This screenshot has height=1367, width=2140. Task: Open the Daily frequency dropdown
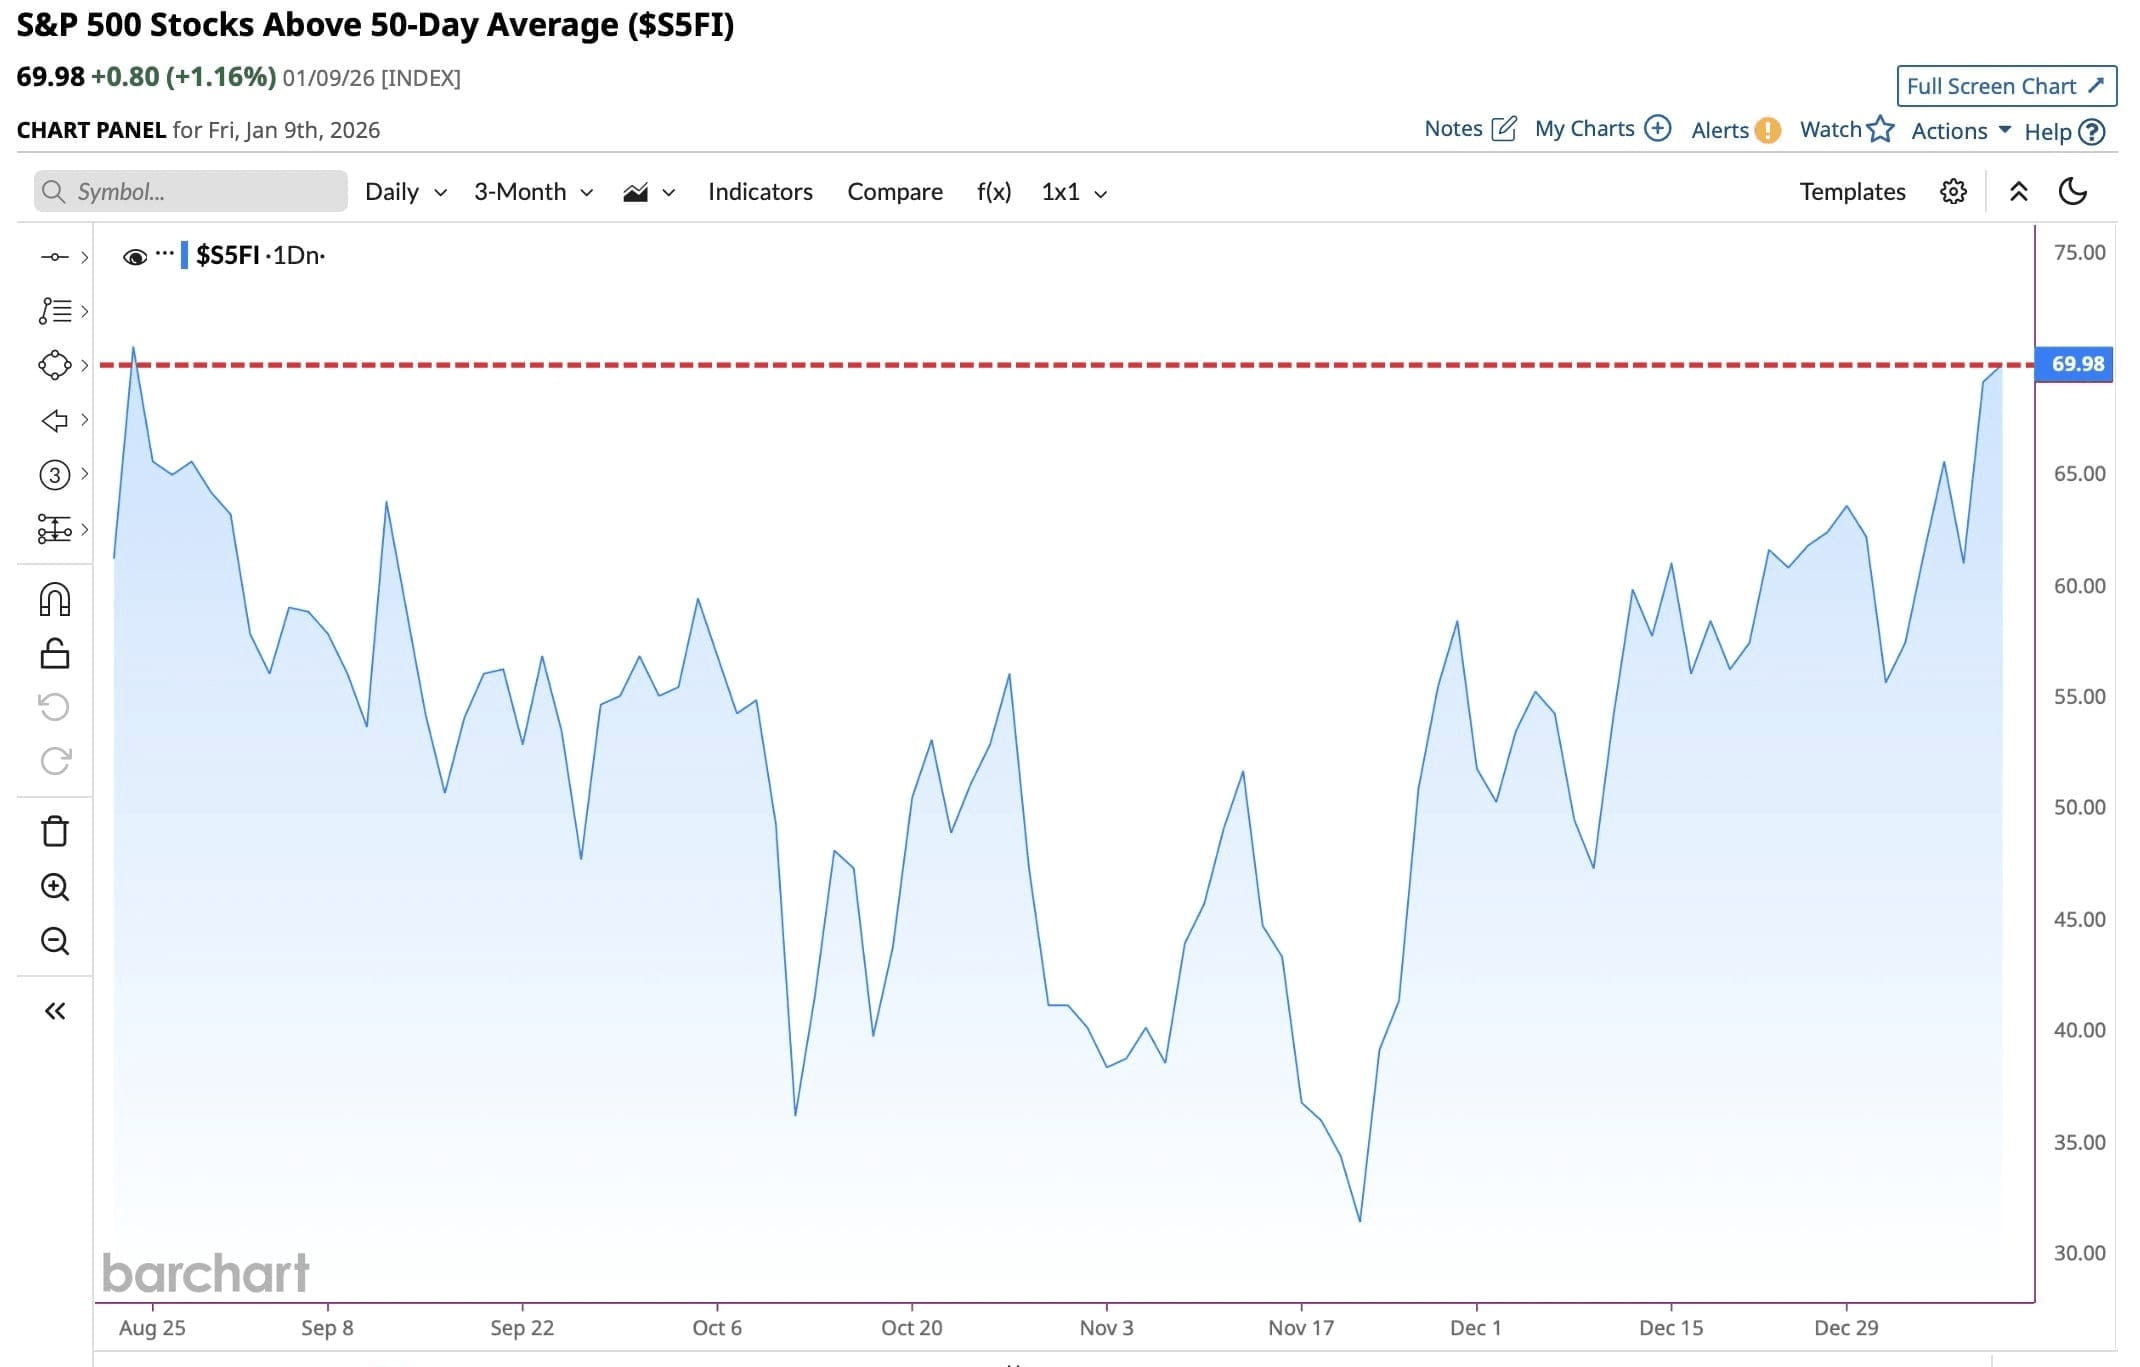click(405, 192)
